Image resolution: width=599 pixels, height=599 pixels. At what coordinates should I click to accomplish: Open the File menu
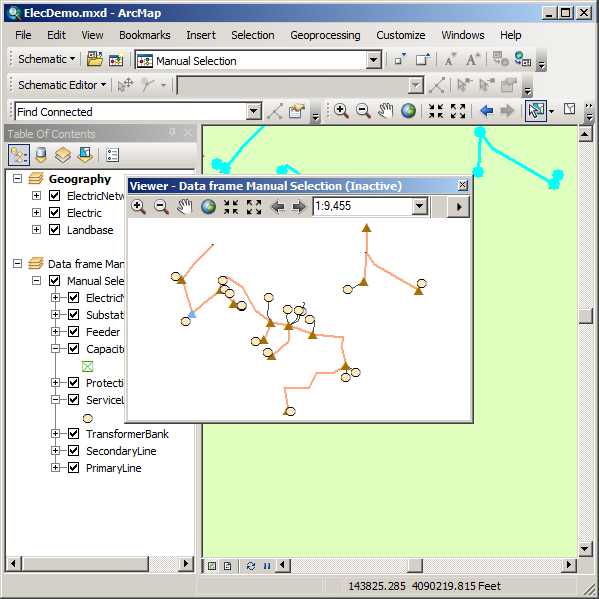[x=23, y=35]
